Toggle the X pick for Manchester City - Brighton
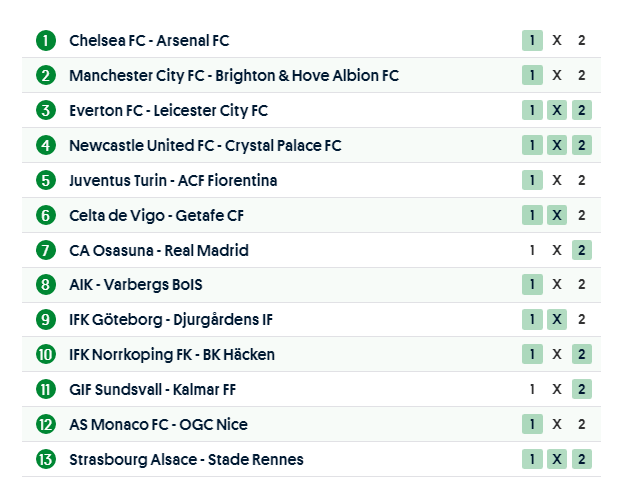Viewport: 628px width, 481px height. tap(557, 76)
